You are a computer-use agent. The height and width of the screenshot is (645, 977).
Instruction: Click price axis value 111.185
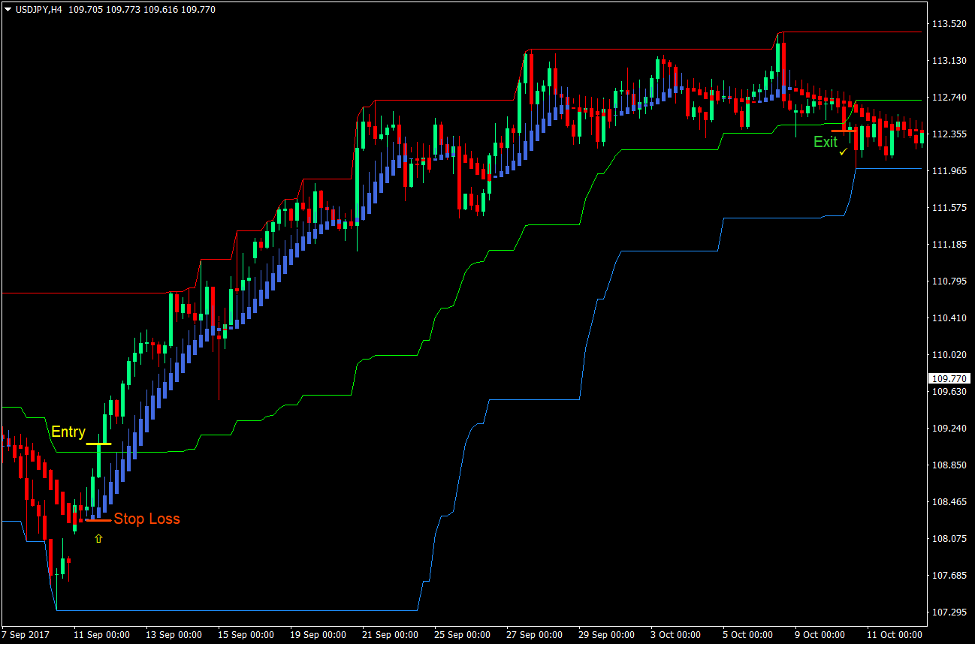click(949, 244)
